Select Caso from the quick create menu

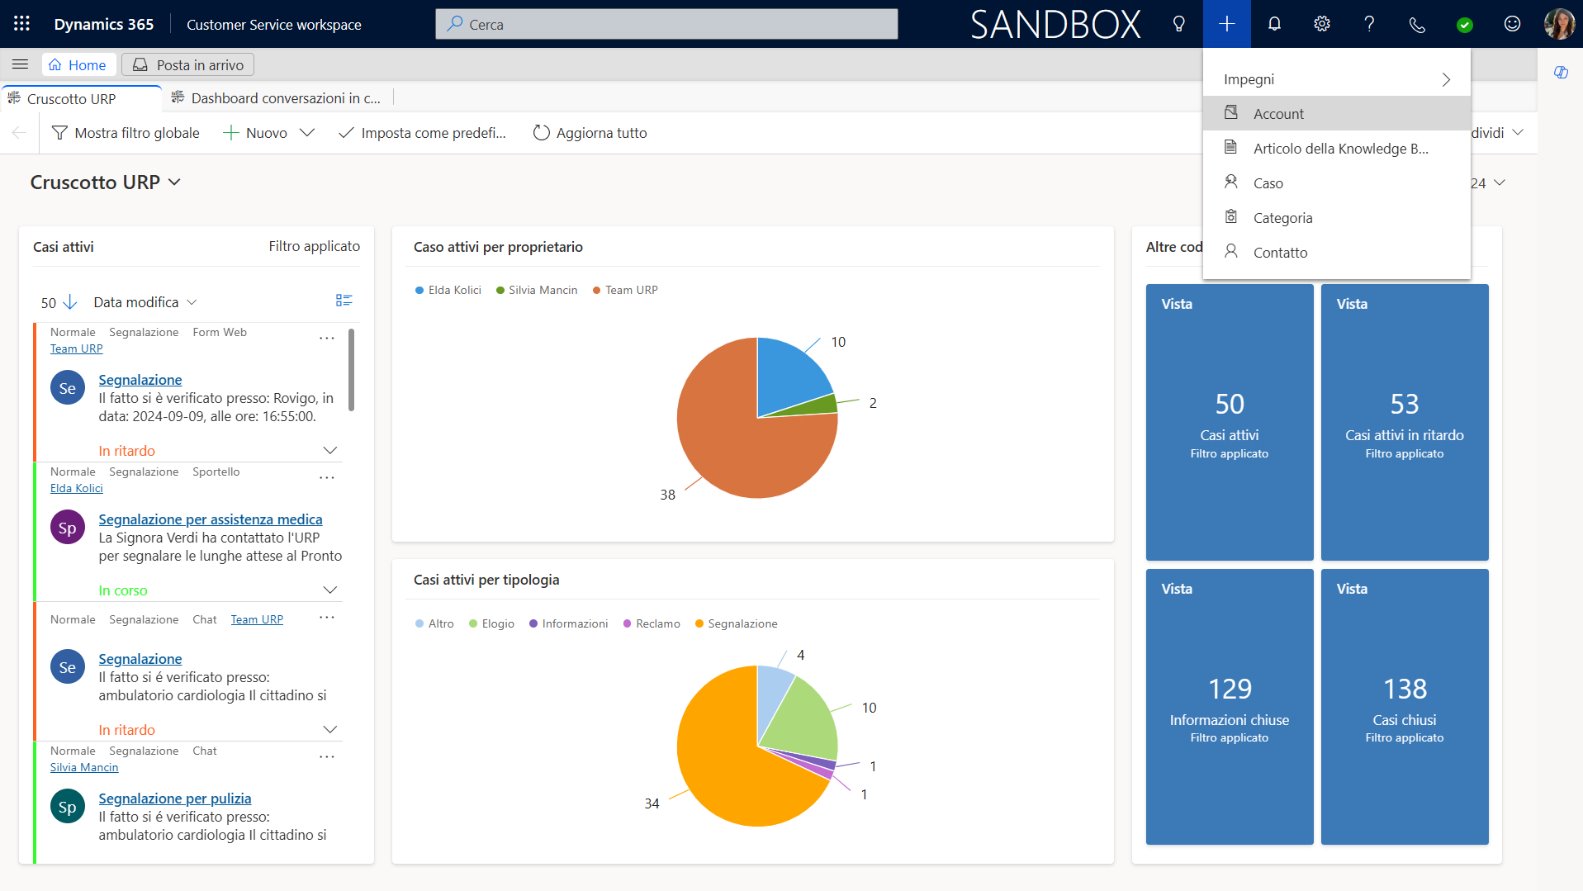[1268, 183]
